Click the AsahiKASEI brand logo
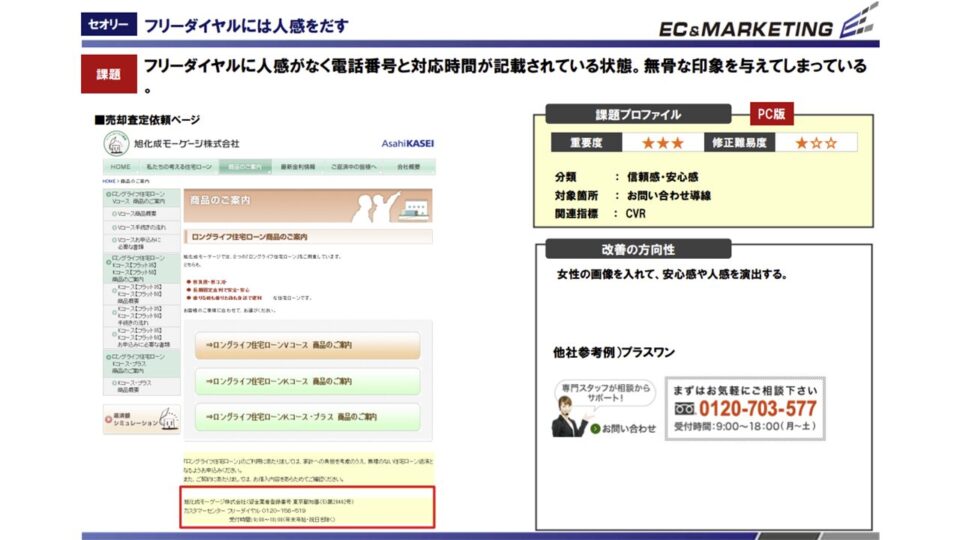Viewport: 960px width, 540px height. click(x=408, y=143)
